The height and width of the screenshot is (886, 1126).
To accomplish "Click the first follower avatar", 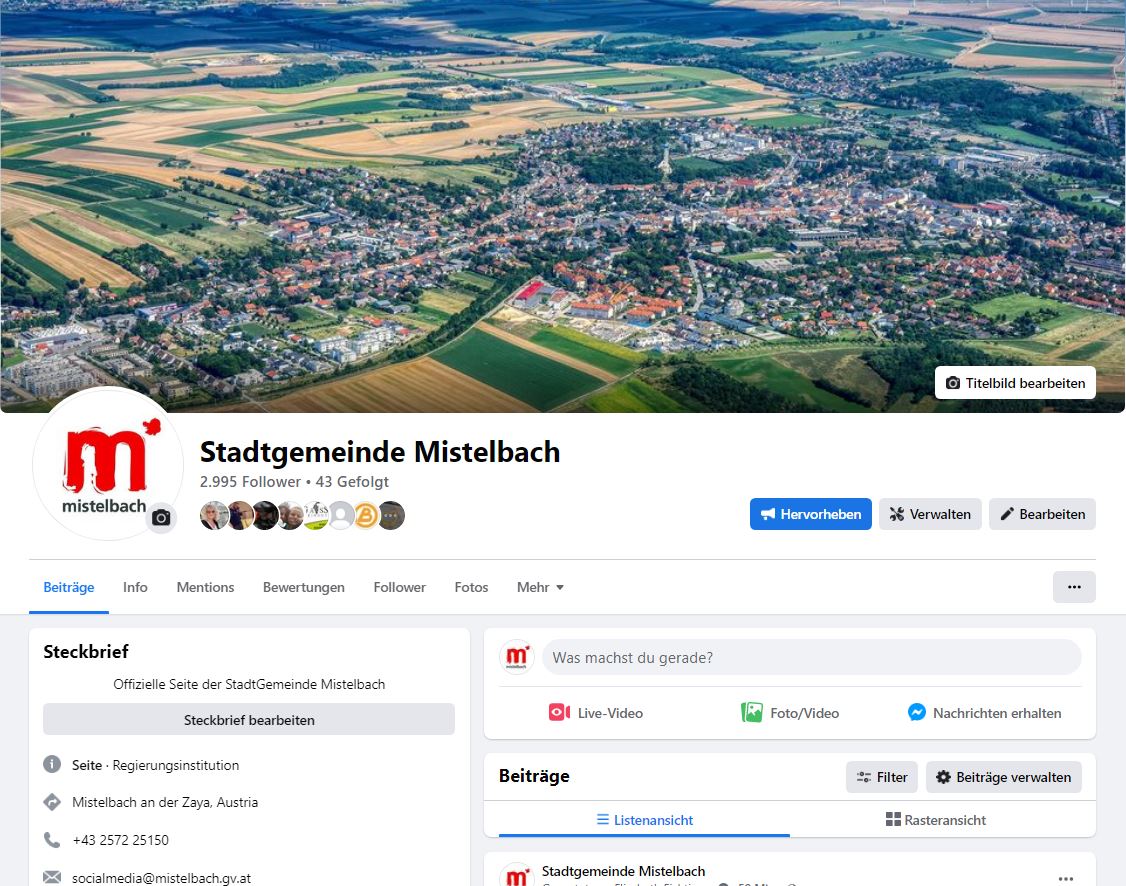I will [x=213, y=516].
